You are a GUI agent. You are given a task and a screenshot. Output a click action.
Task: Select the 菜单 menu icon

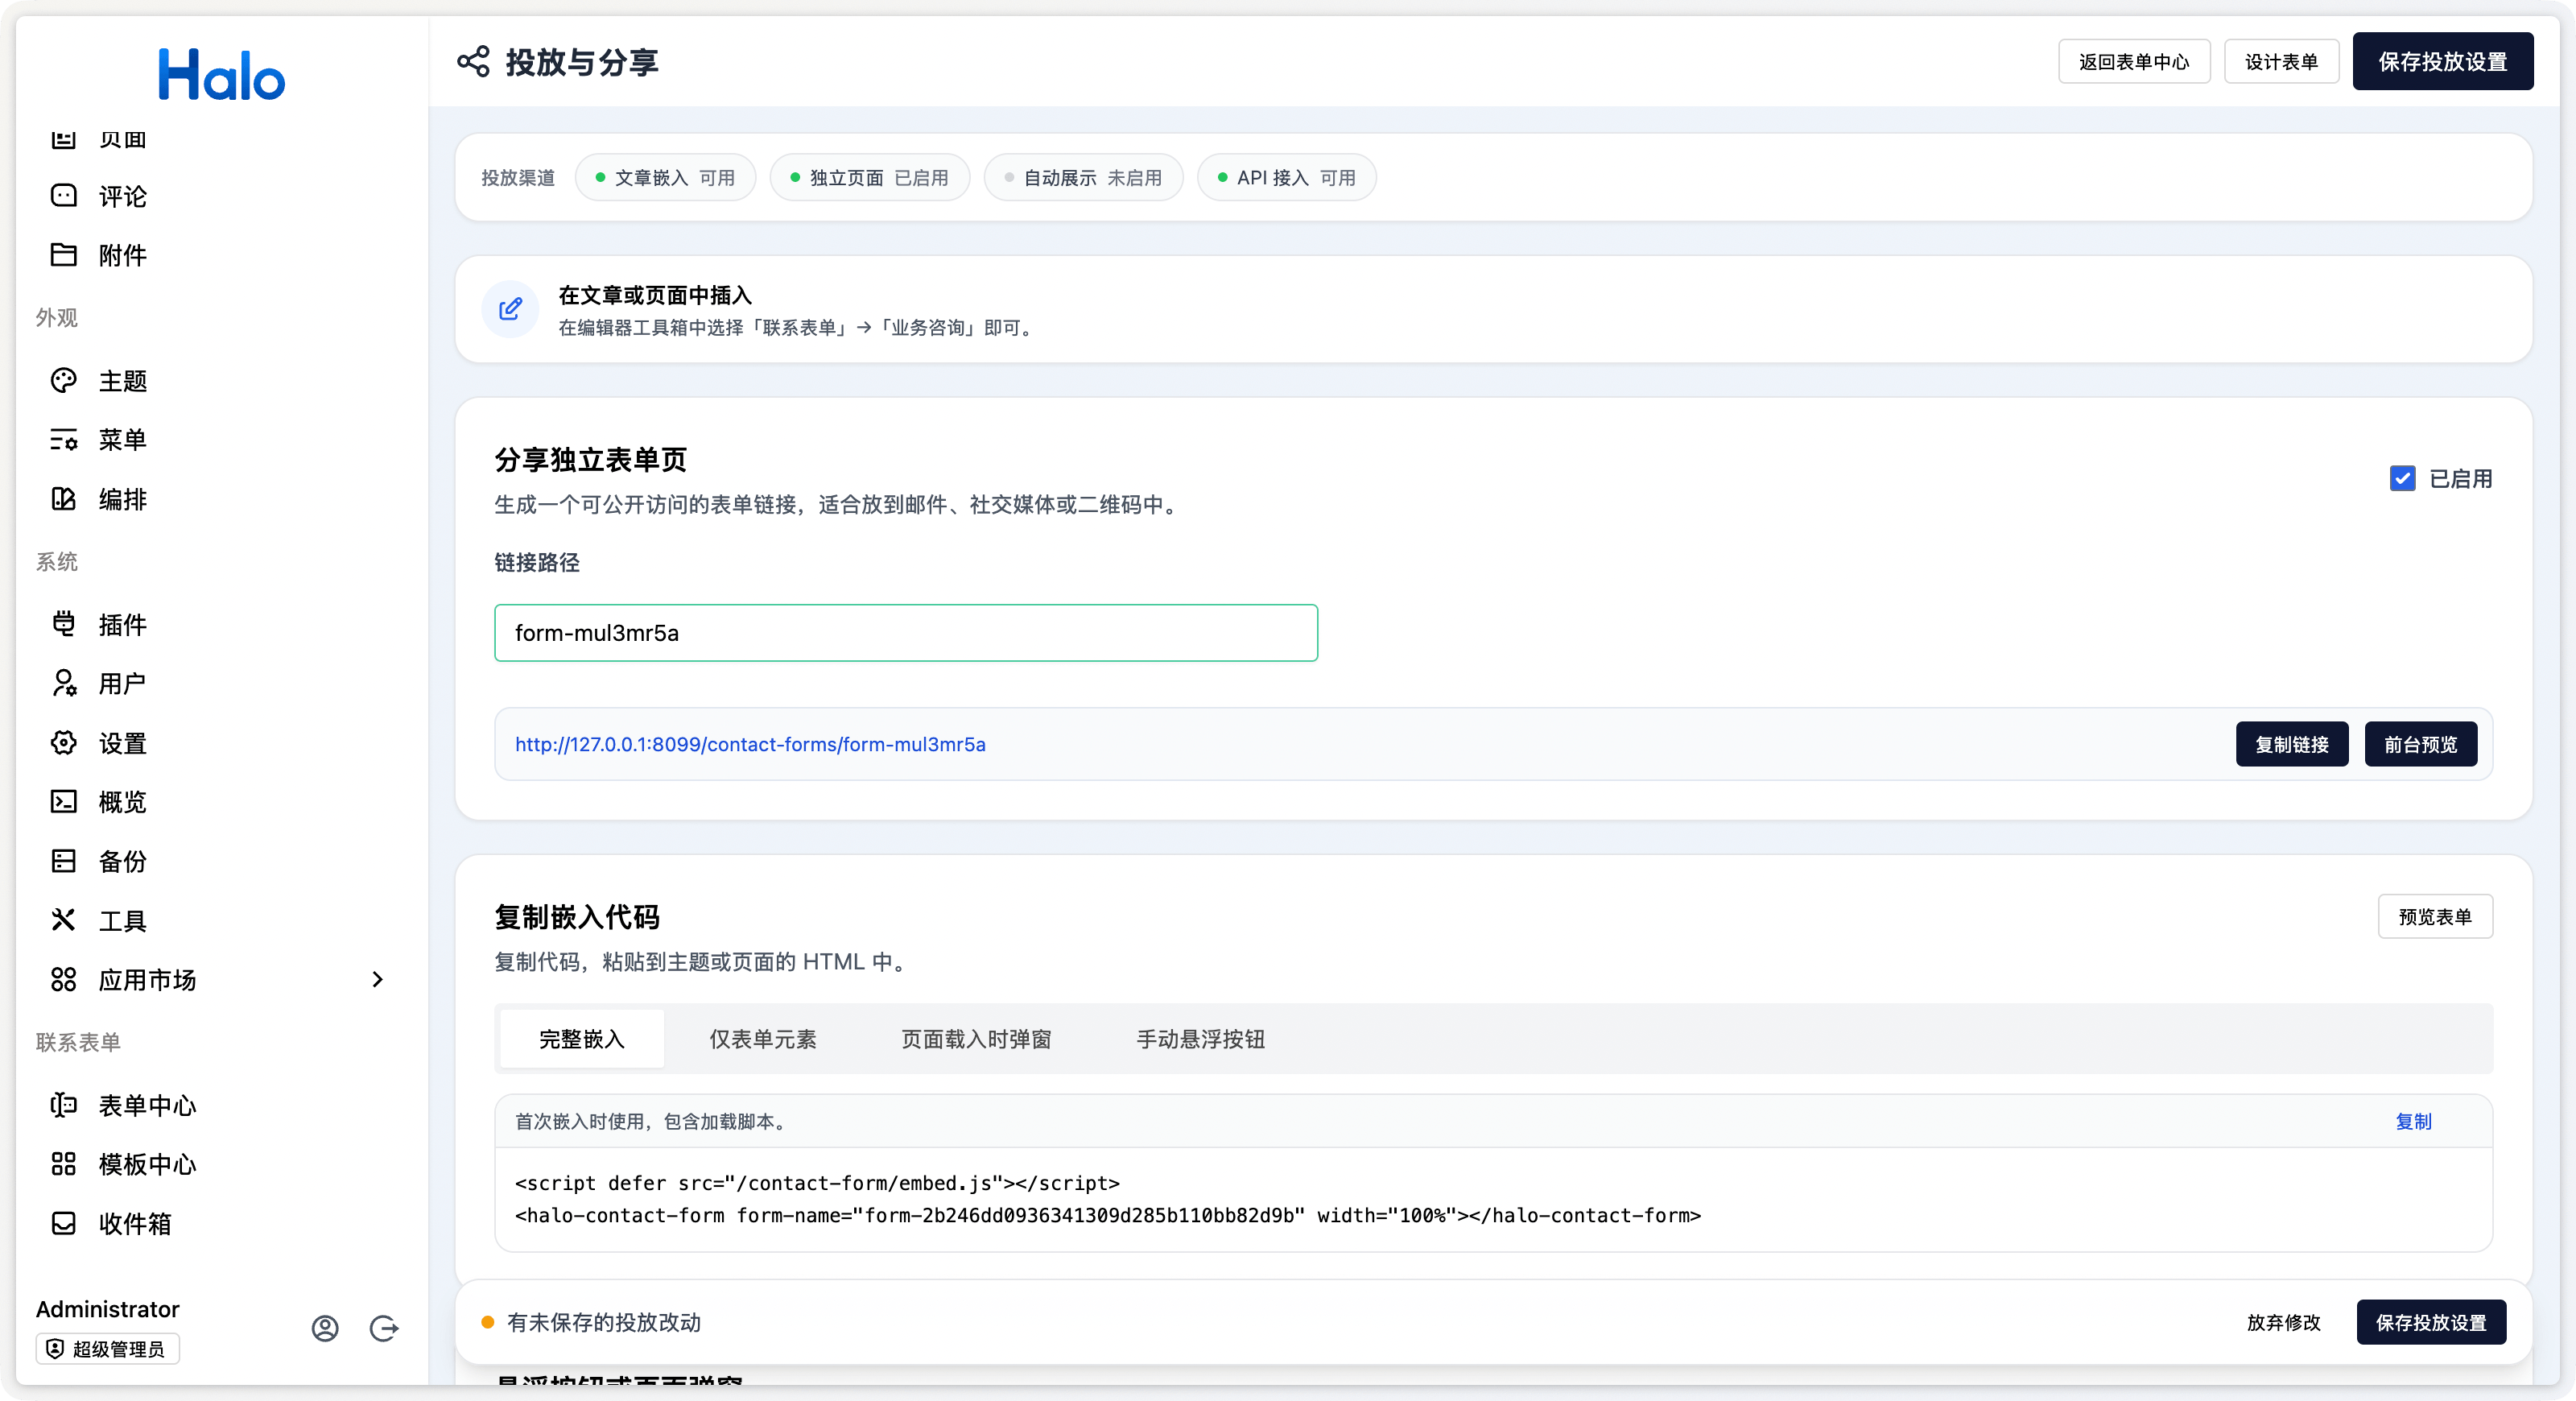(x=63, y=440)
